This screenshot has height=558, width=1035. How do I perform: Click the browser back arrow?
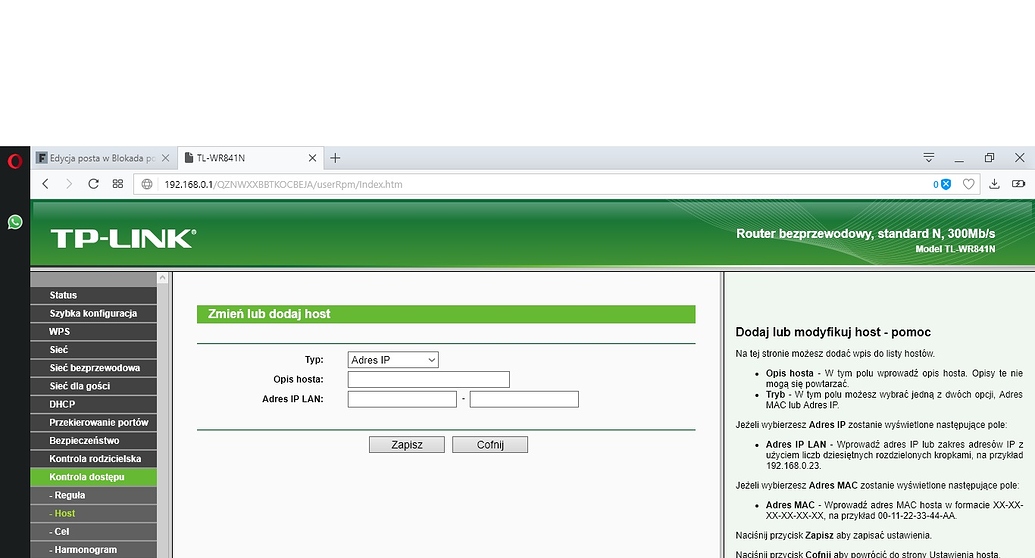click(x=46, y=184)
